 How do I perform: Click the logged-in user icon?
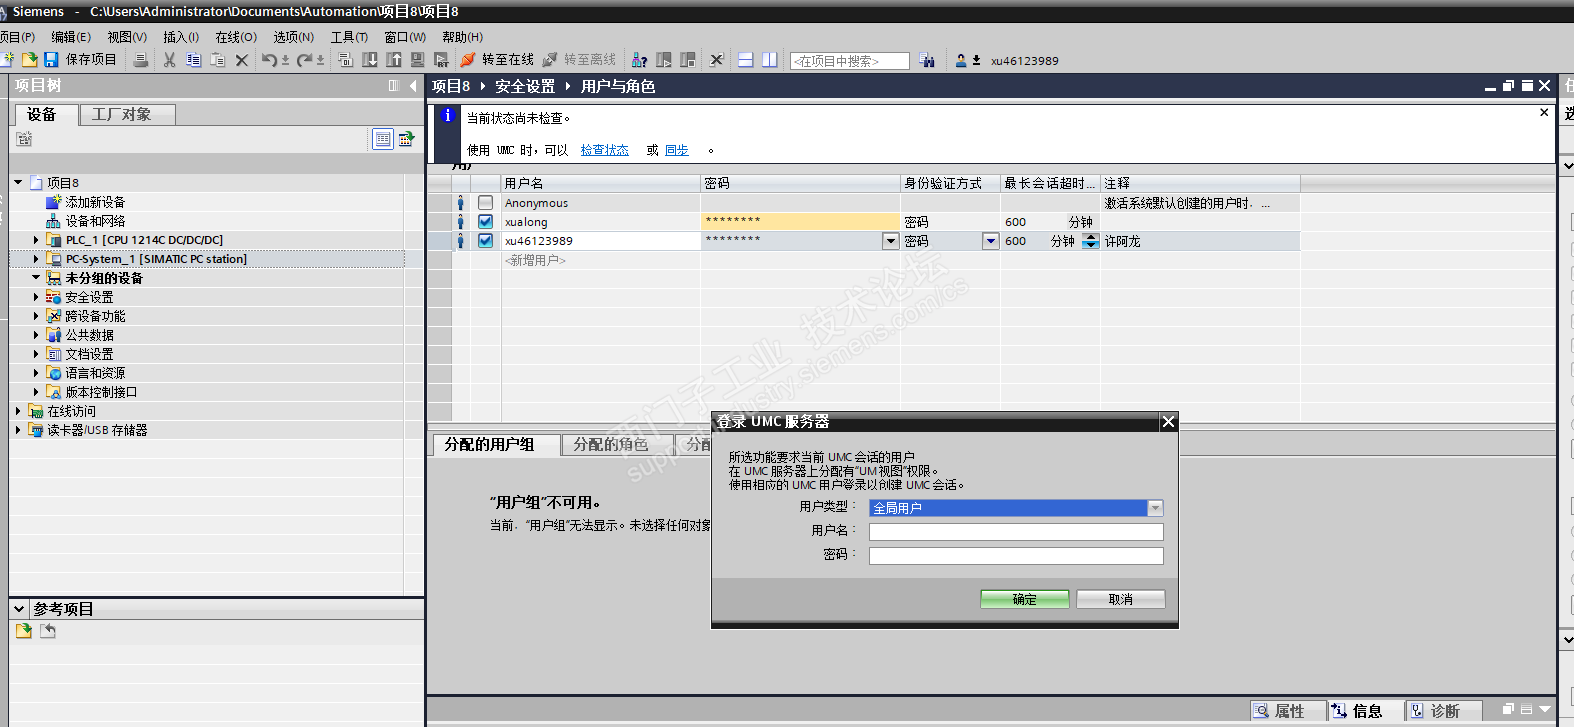pyautogui.click(x=961, y=60)
